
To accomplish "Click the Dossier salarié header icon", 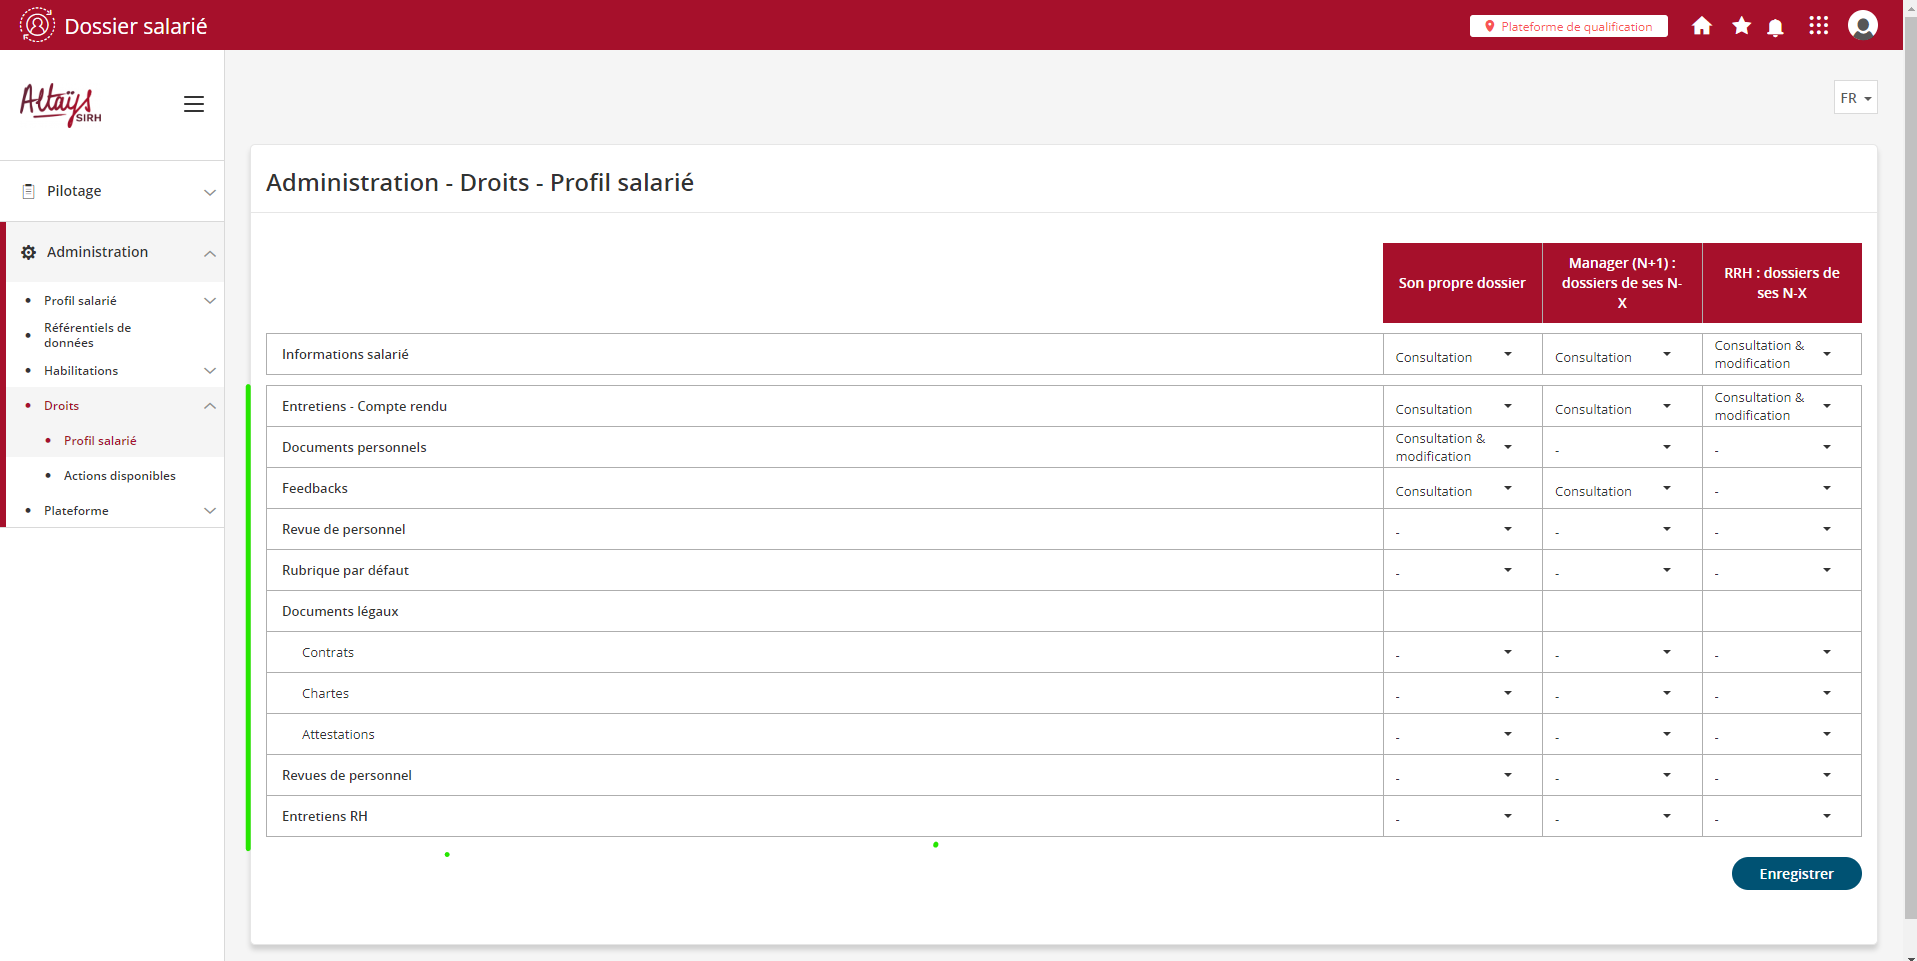I will (x=37, y=25).
